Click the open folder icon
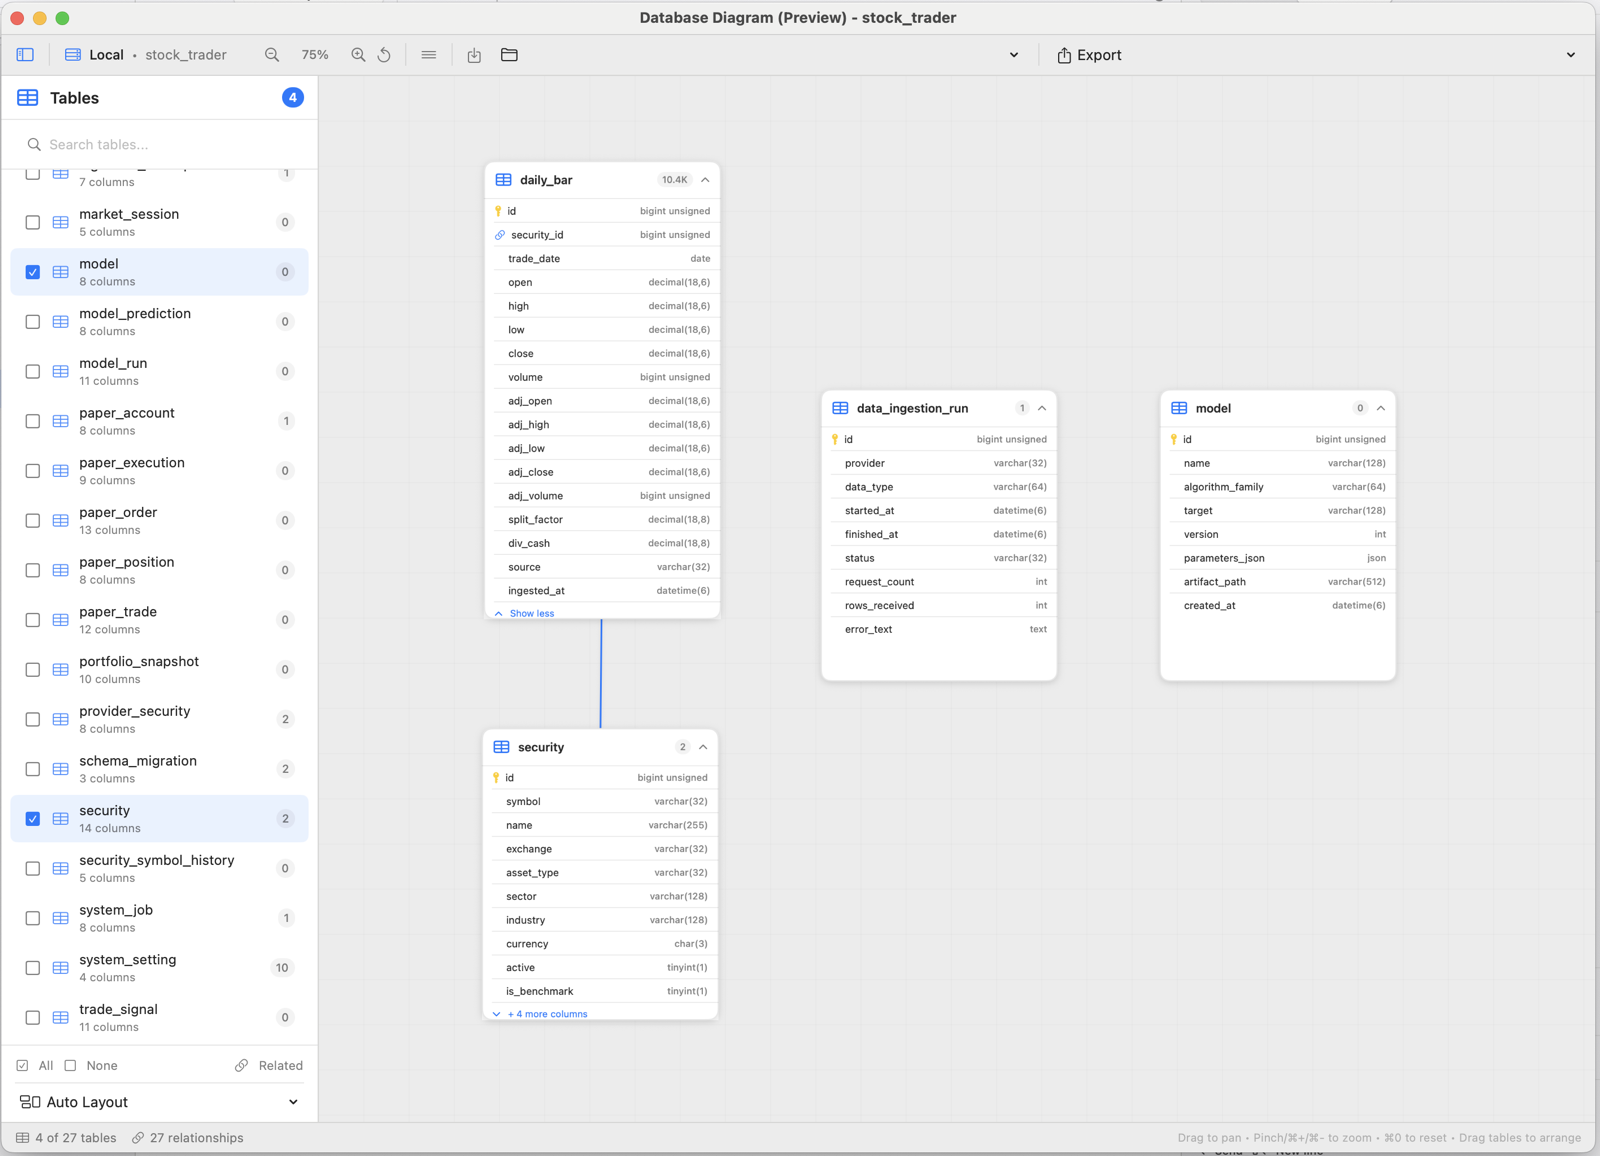Image resolution: width=1600 pixels, height=1156 pixels. coord(509,55)
